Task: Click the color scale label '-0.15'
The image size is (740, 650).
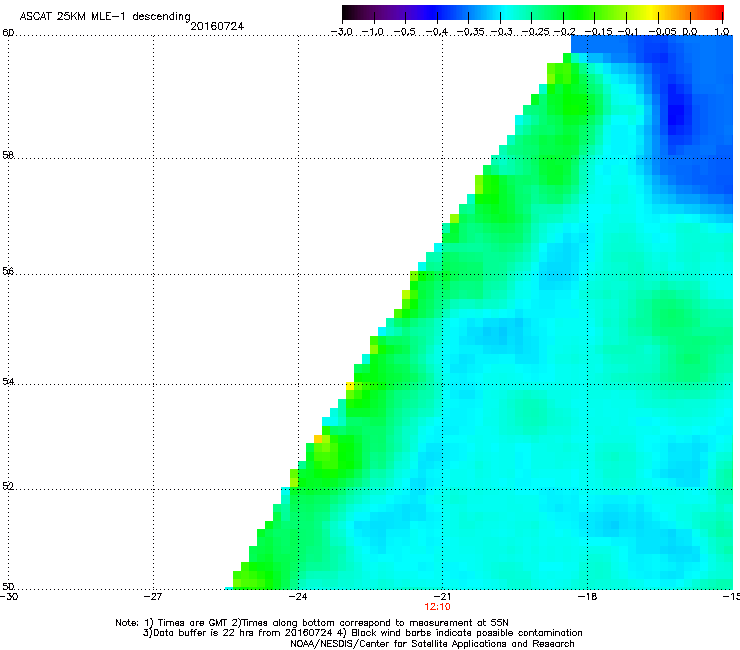Action: (x=598, y=32)
